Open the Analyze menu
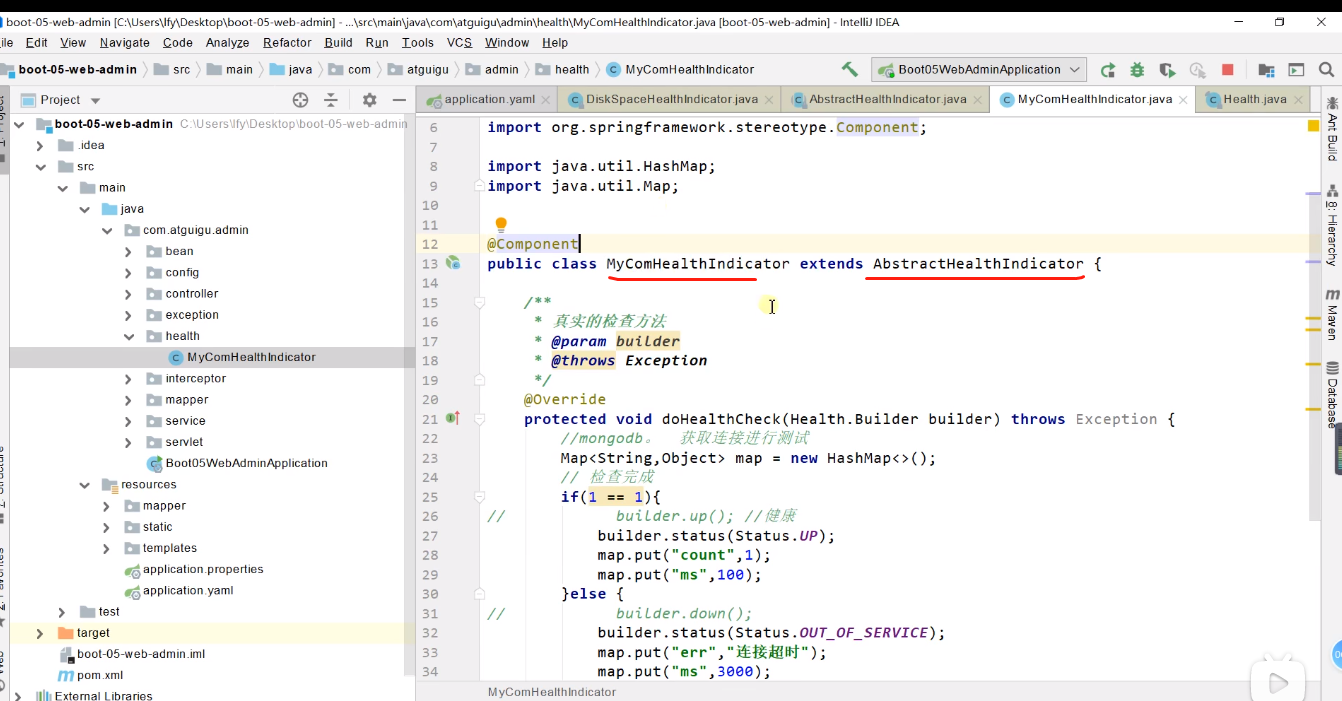The height and width of the screenshot is (701, 1342). click(x=227, y=42)
